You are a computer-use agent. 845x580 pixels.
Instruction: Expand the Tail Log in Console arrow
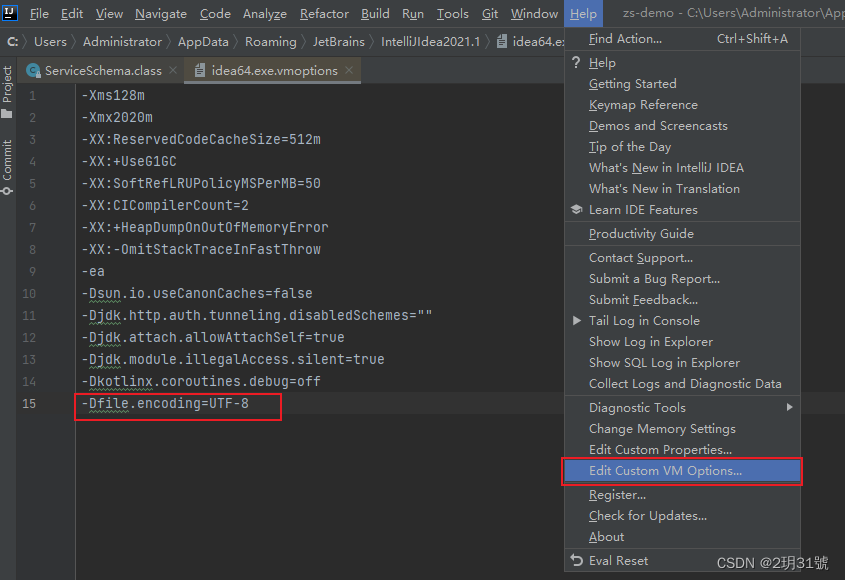coord(577,321)
